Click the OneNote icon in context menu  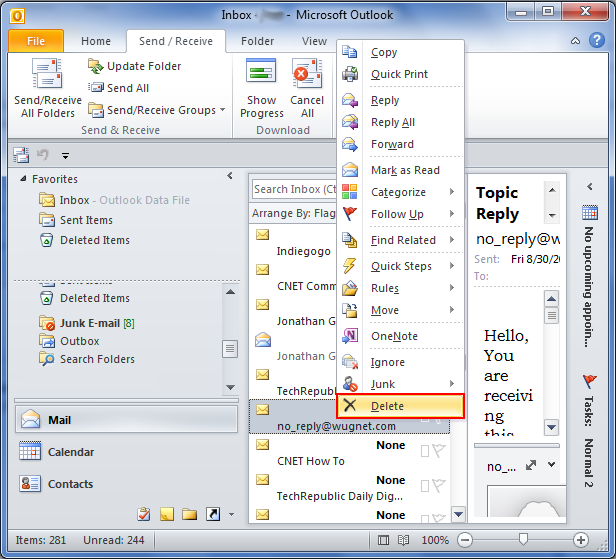coord(350,336)
